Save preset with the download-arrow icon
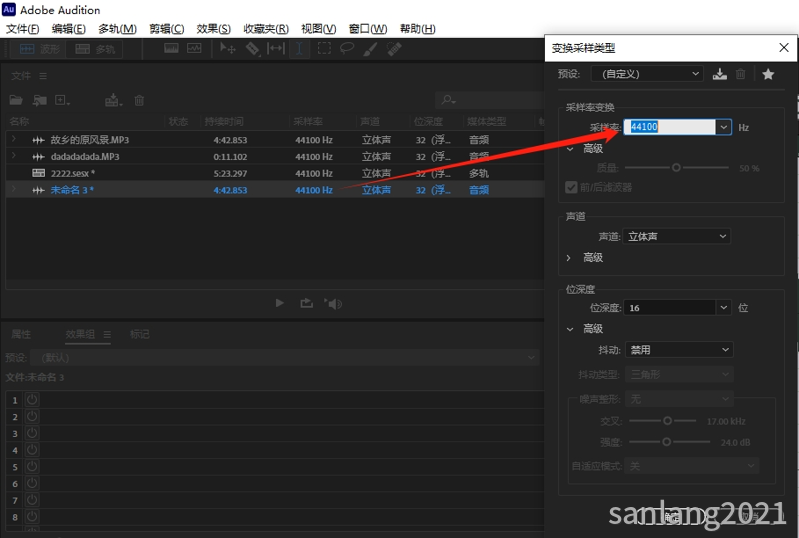Screen dimensions: 799x538 tap(720, 74)
